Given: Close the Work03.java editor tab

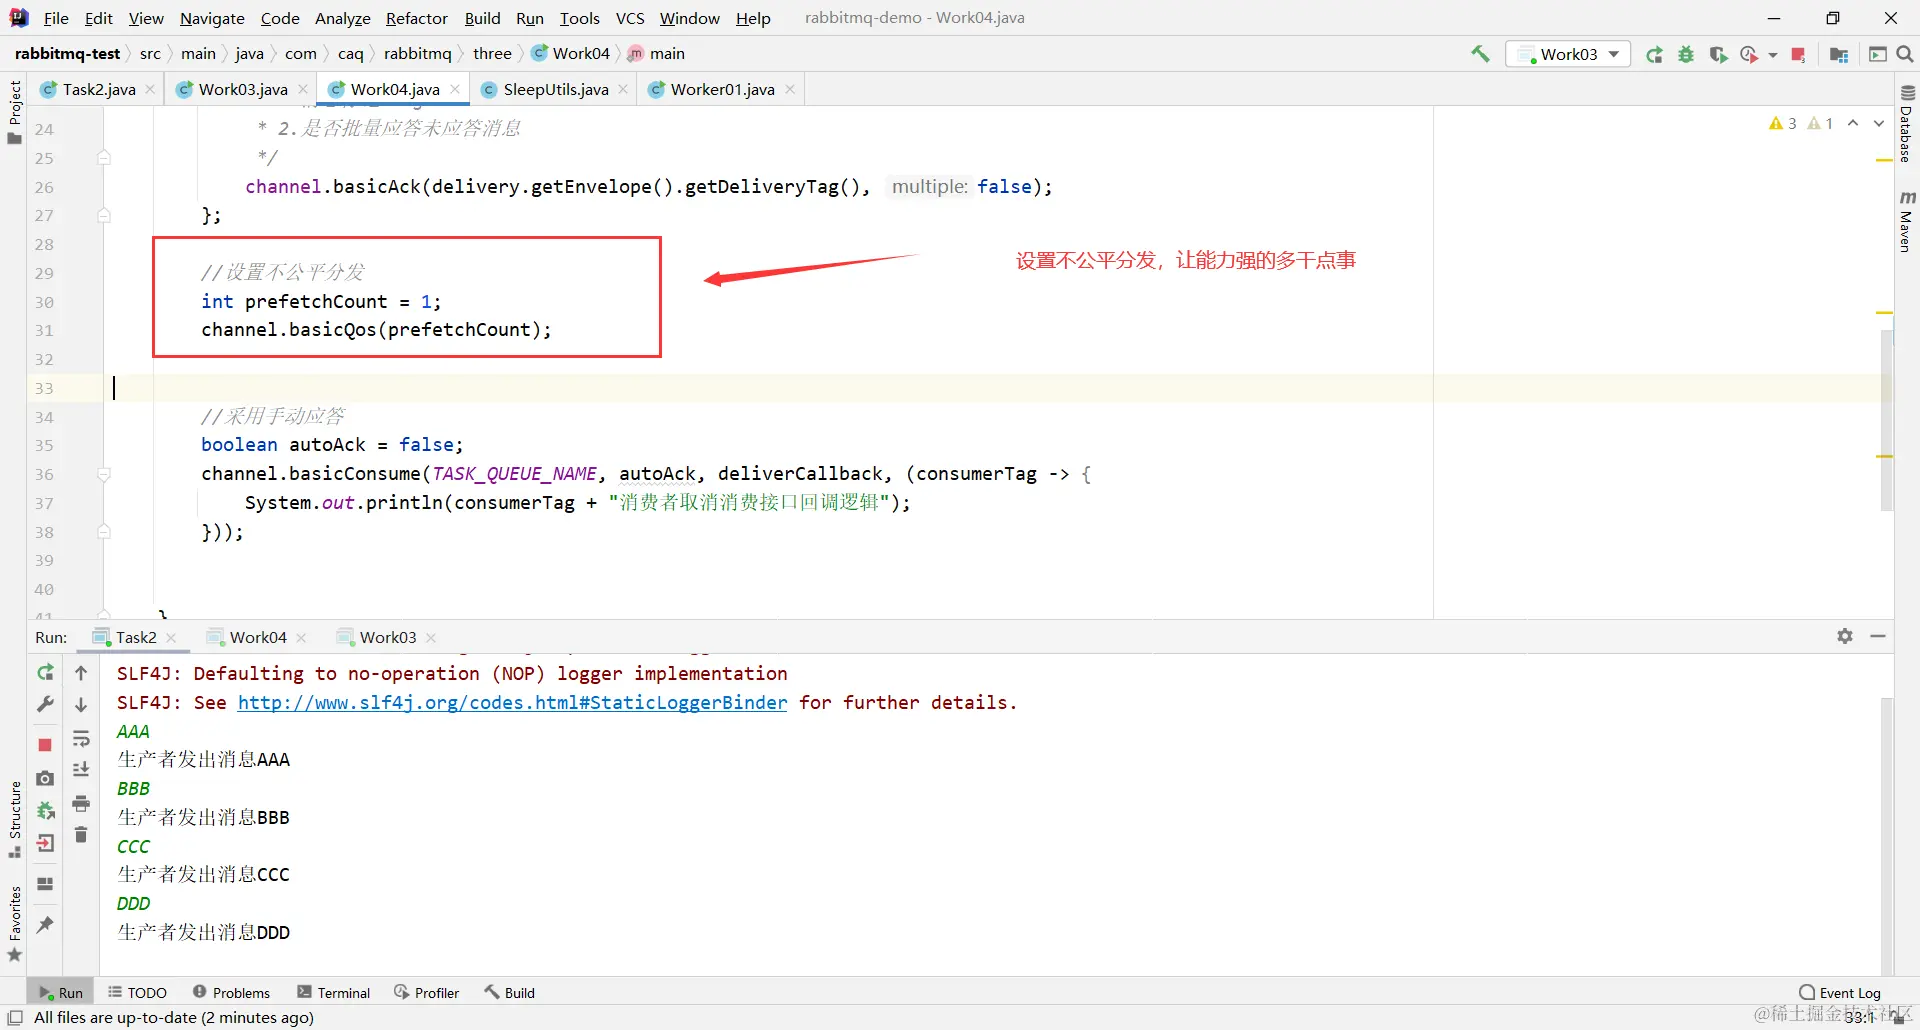Looking at the screenshot, I should tap(303, 89).
